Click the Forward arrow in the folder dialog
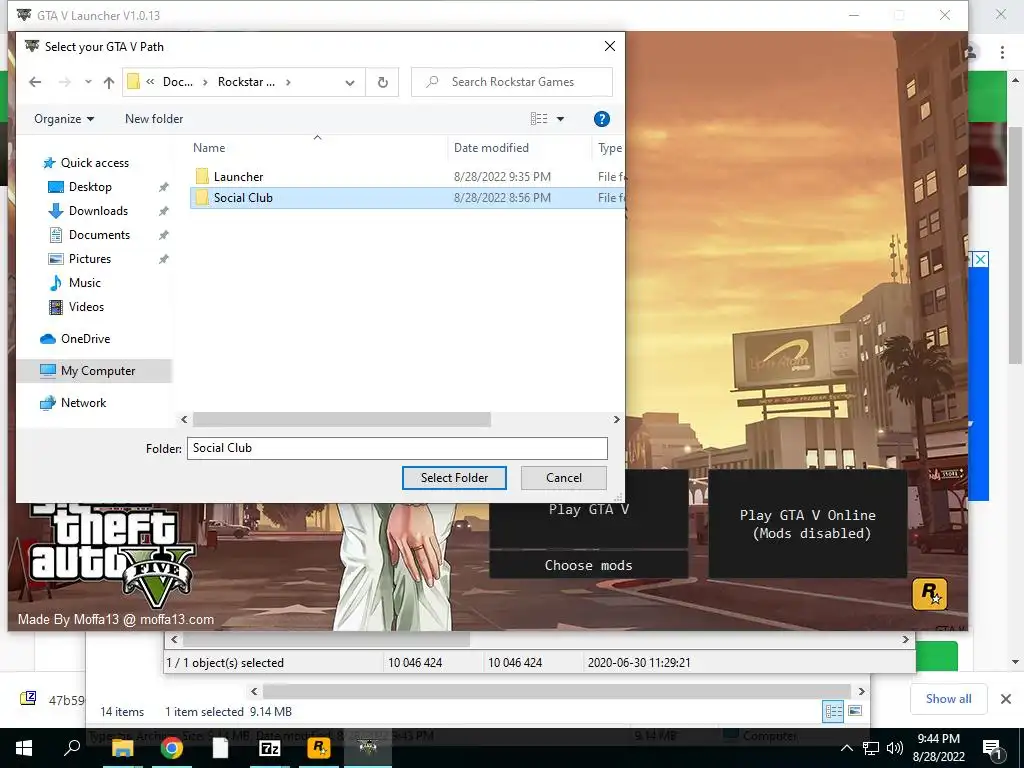 (x=65, y=82)
